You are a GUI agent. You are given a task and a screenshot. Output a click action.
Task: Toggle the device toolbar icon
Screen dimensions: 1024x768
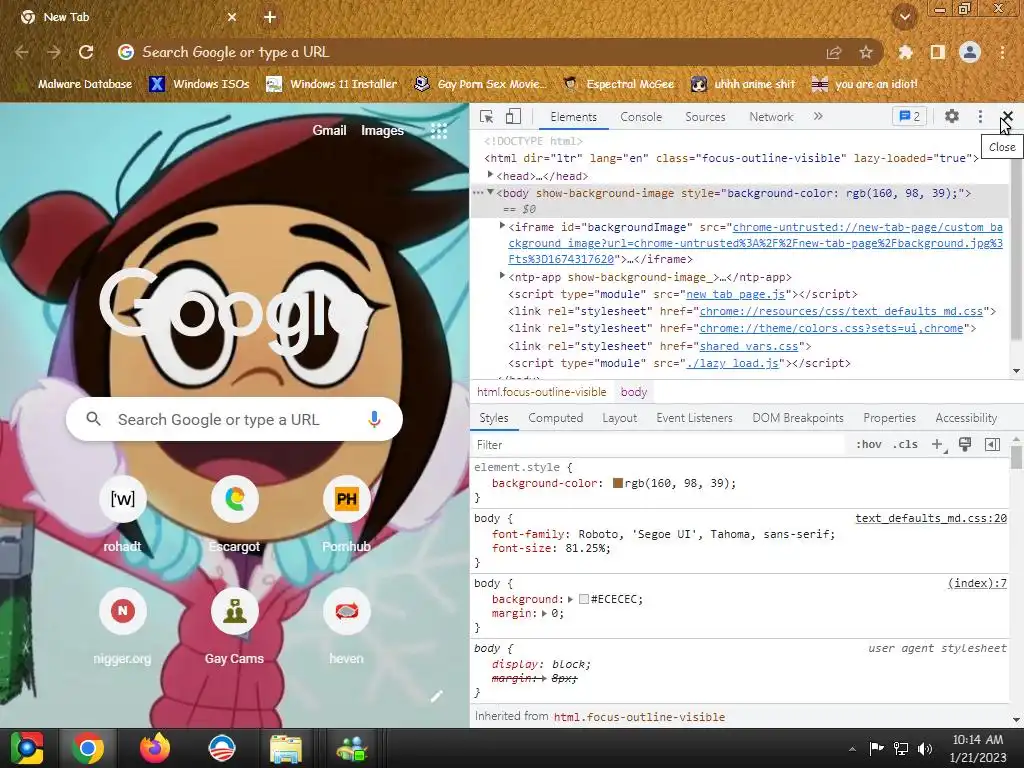point(513,117)
